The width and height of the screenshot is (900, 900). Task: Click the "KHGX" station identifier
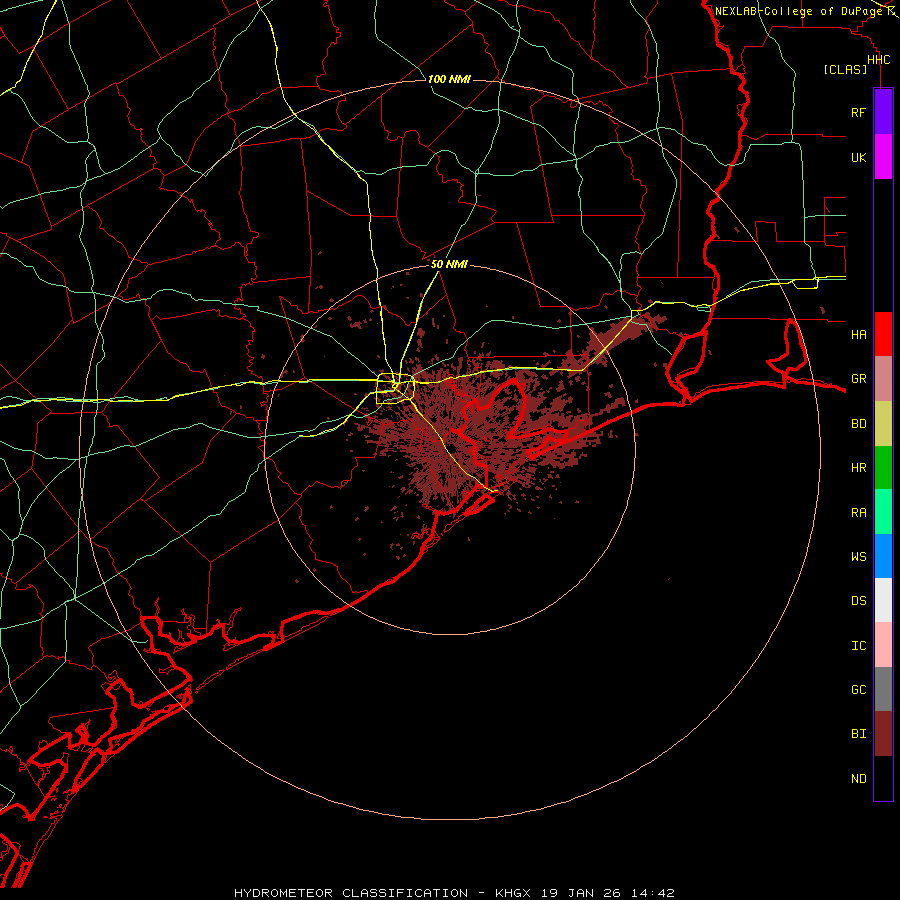pyautogui.click(x=513, y=893)
